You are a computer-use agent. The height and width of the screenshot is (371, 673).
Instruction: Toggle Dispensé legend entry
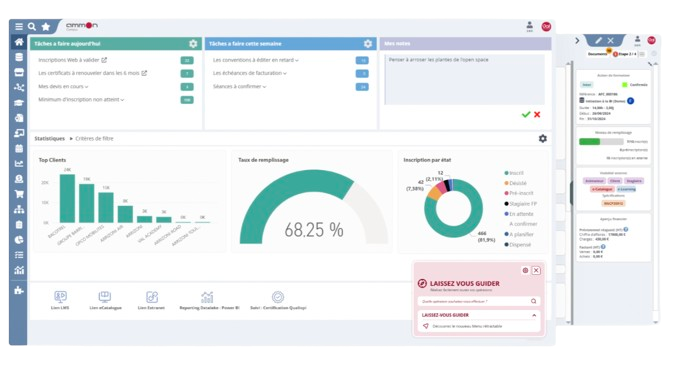517,245
